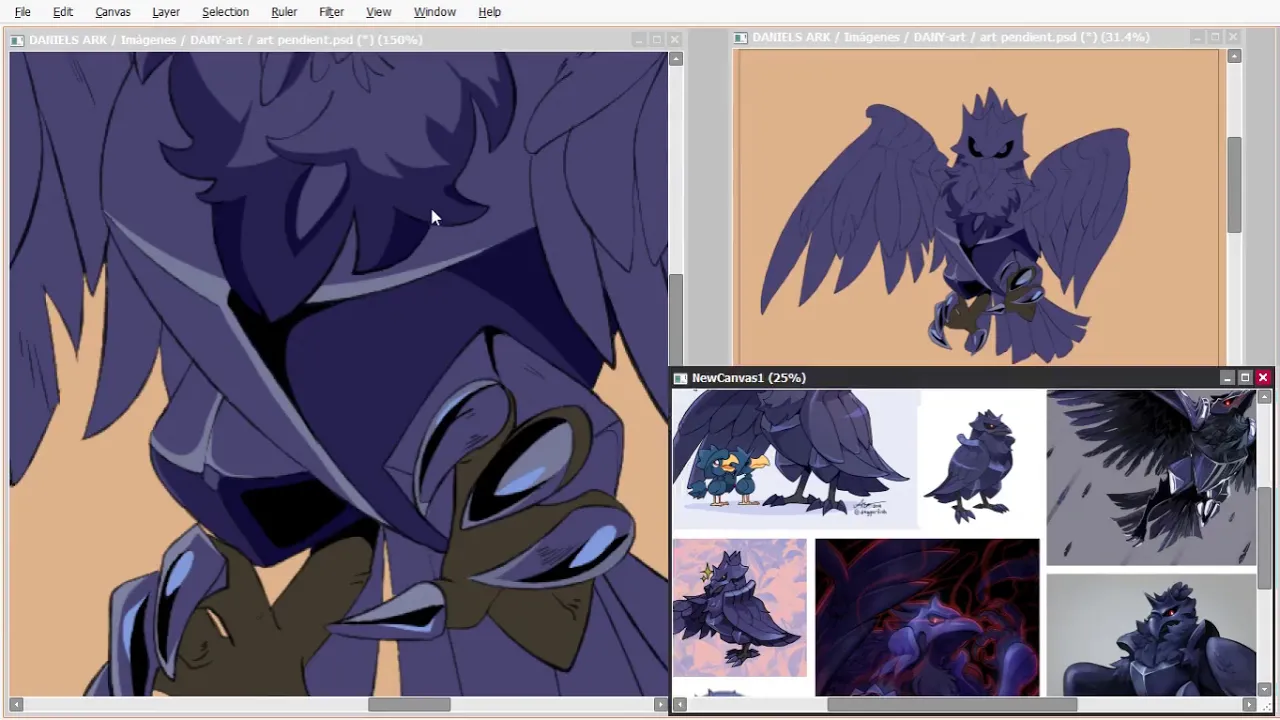Minimize the 150% art pendient.psd window
Viewport: 1280px width, 720px height.
coord(638,39)
